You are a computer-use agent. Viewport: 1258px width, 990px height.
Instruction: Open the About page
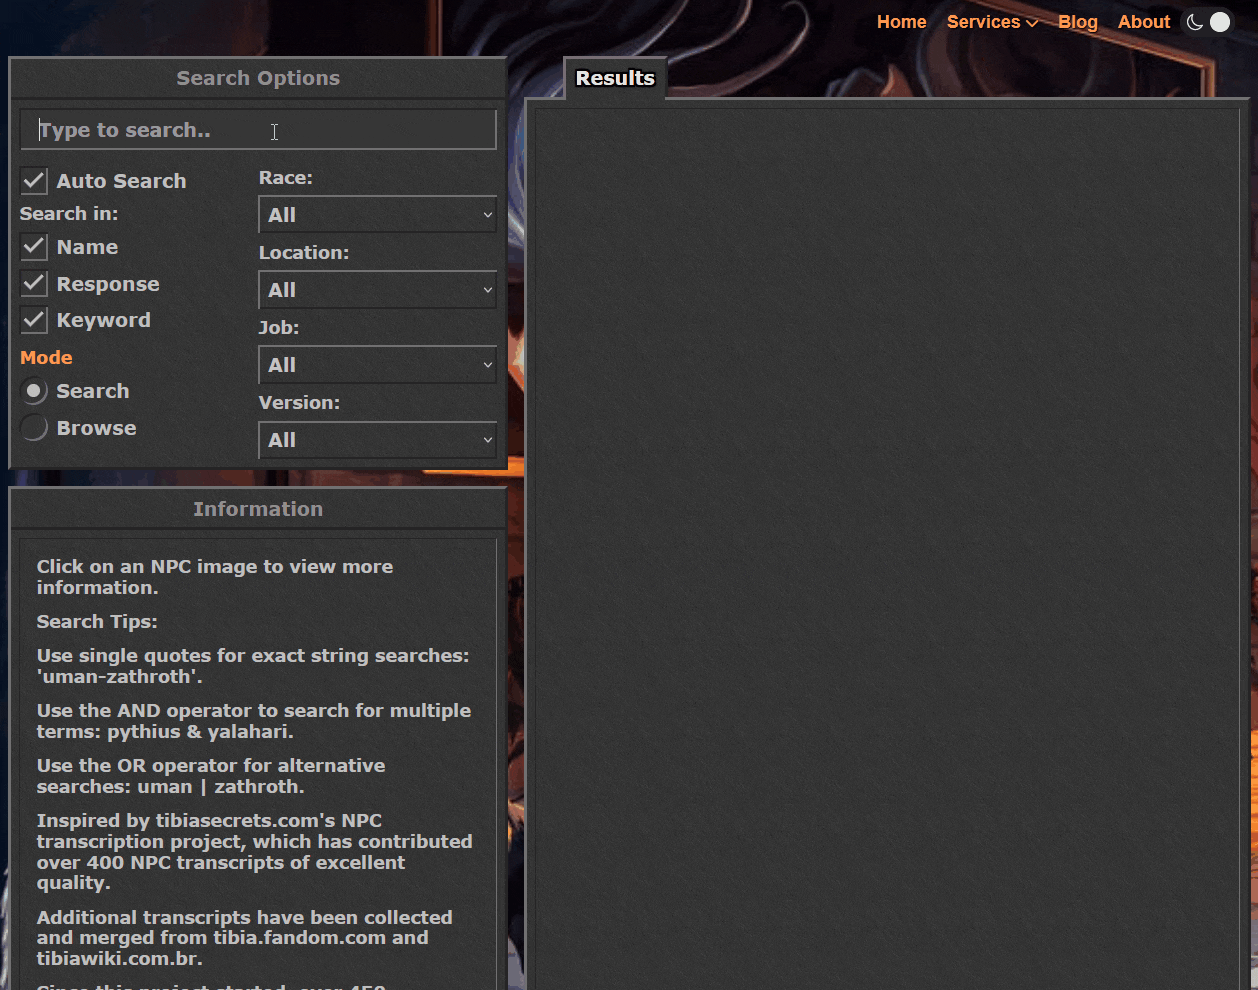1143,22
